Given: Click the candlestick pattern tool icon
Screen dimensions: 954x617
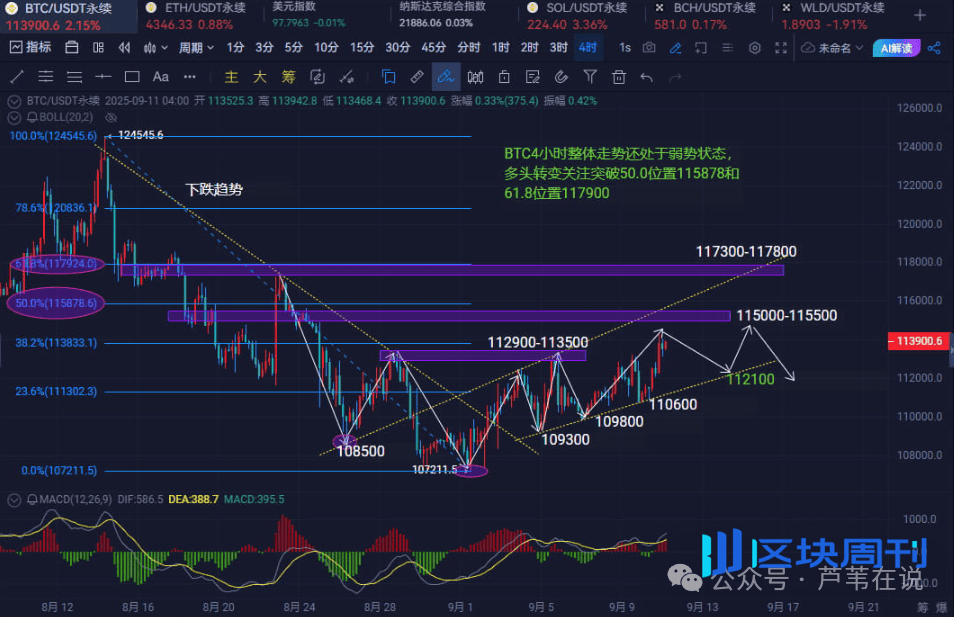Looking at the screenshot, I should click(475, 77).
